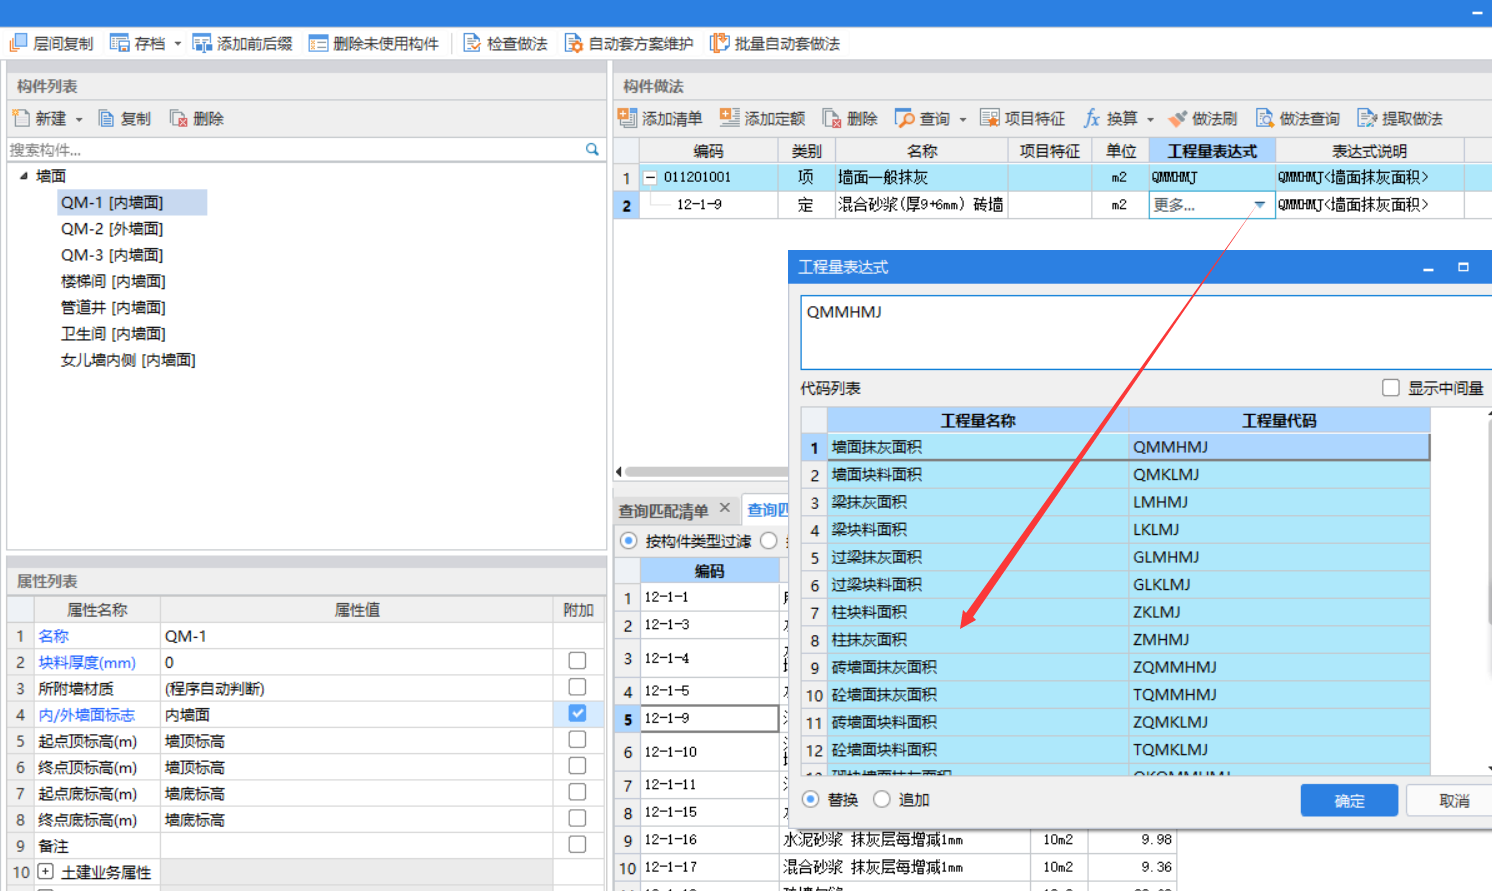This screenshot has width=1492, height=891.
Task: Click the 删除 icon in 构件做法 toolbar
Action: click(832, 118)
